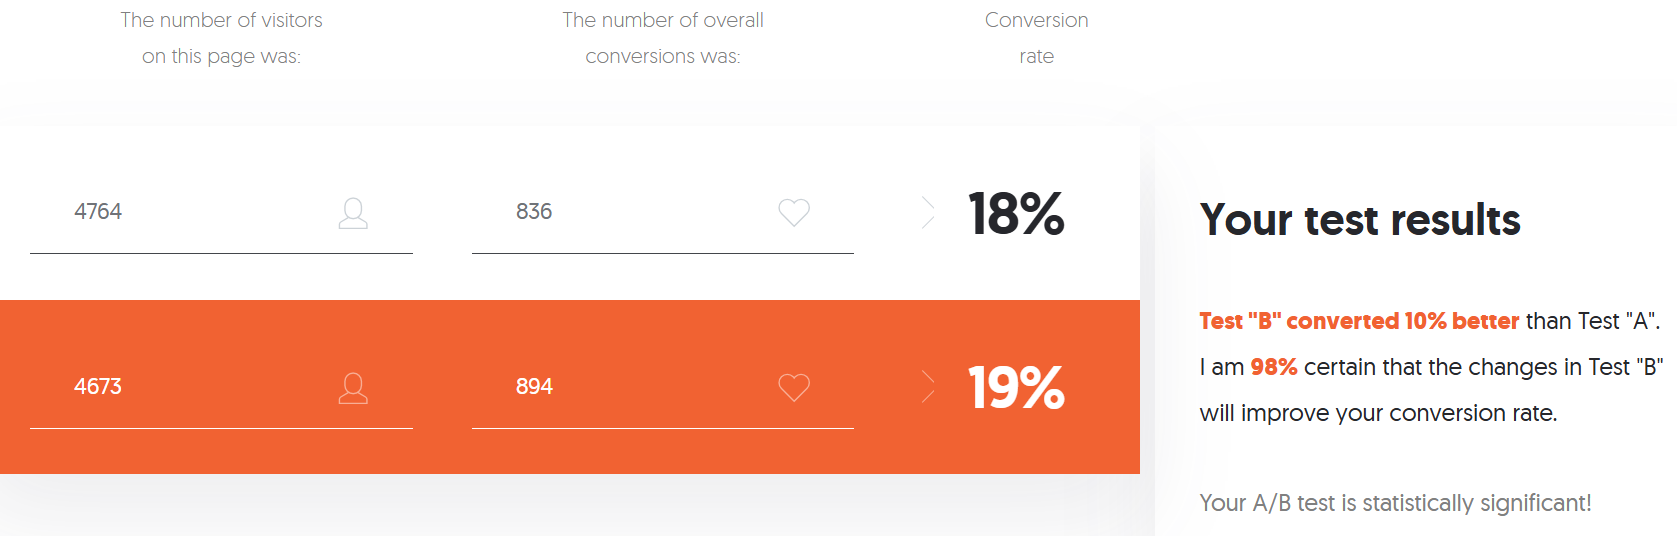
Task: Click the person icon beside 4764 visitors
Action: (353, 213)
